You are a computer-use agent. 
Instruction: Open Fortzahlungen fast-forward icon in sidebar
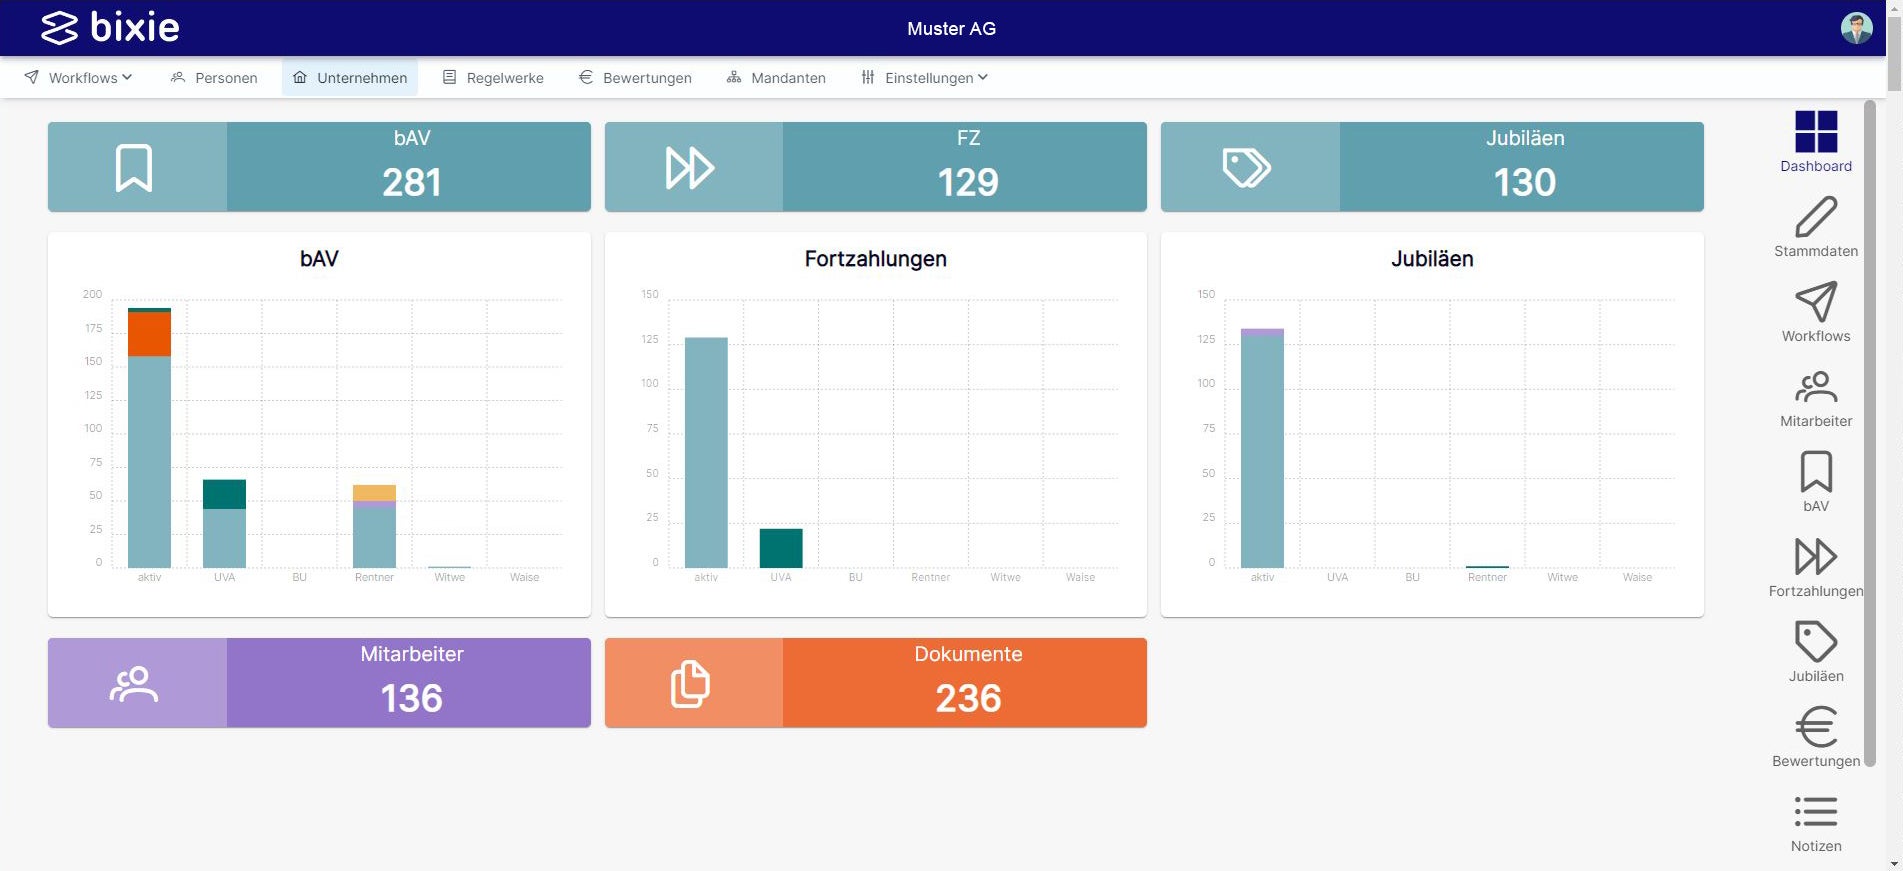coord(1815,556)
